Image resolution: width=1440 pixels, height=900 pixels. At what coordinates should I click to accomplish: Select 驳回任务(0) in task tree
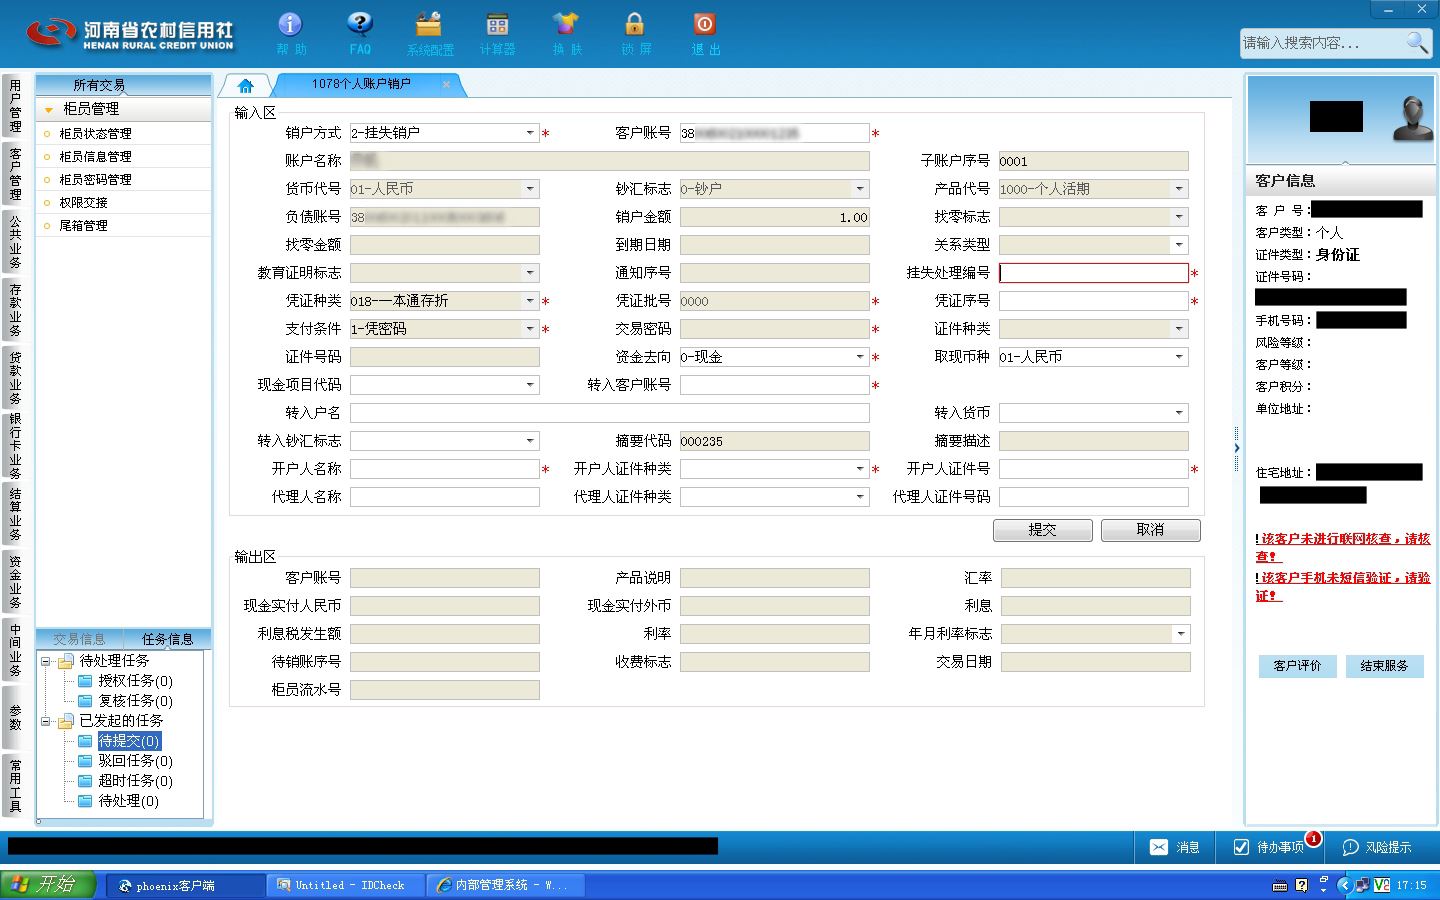(135, 761)
